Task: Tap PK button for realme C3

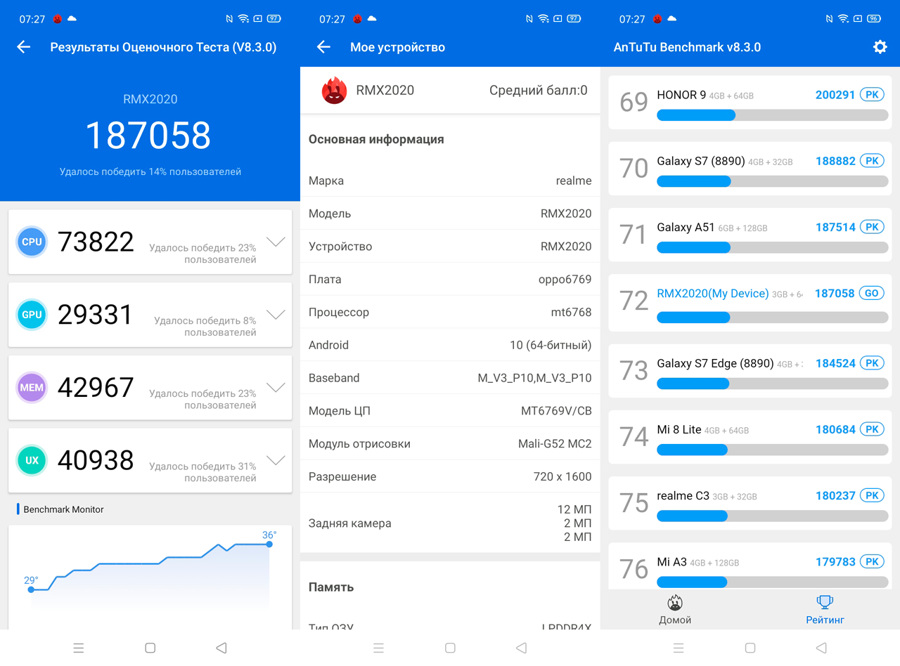Action: click(872, 495)
